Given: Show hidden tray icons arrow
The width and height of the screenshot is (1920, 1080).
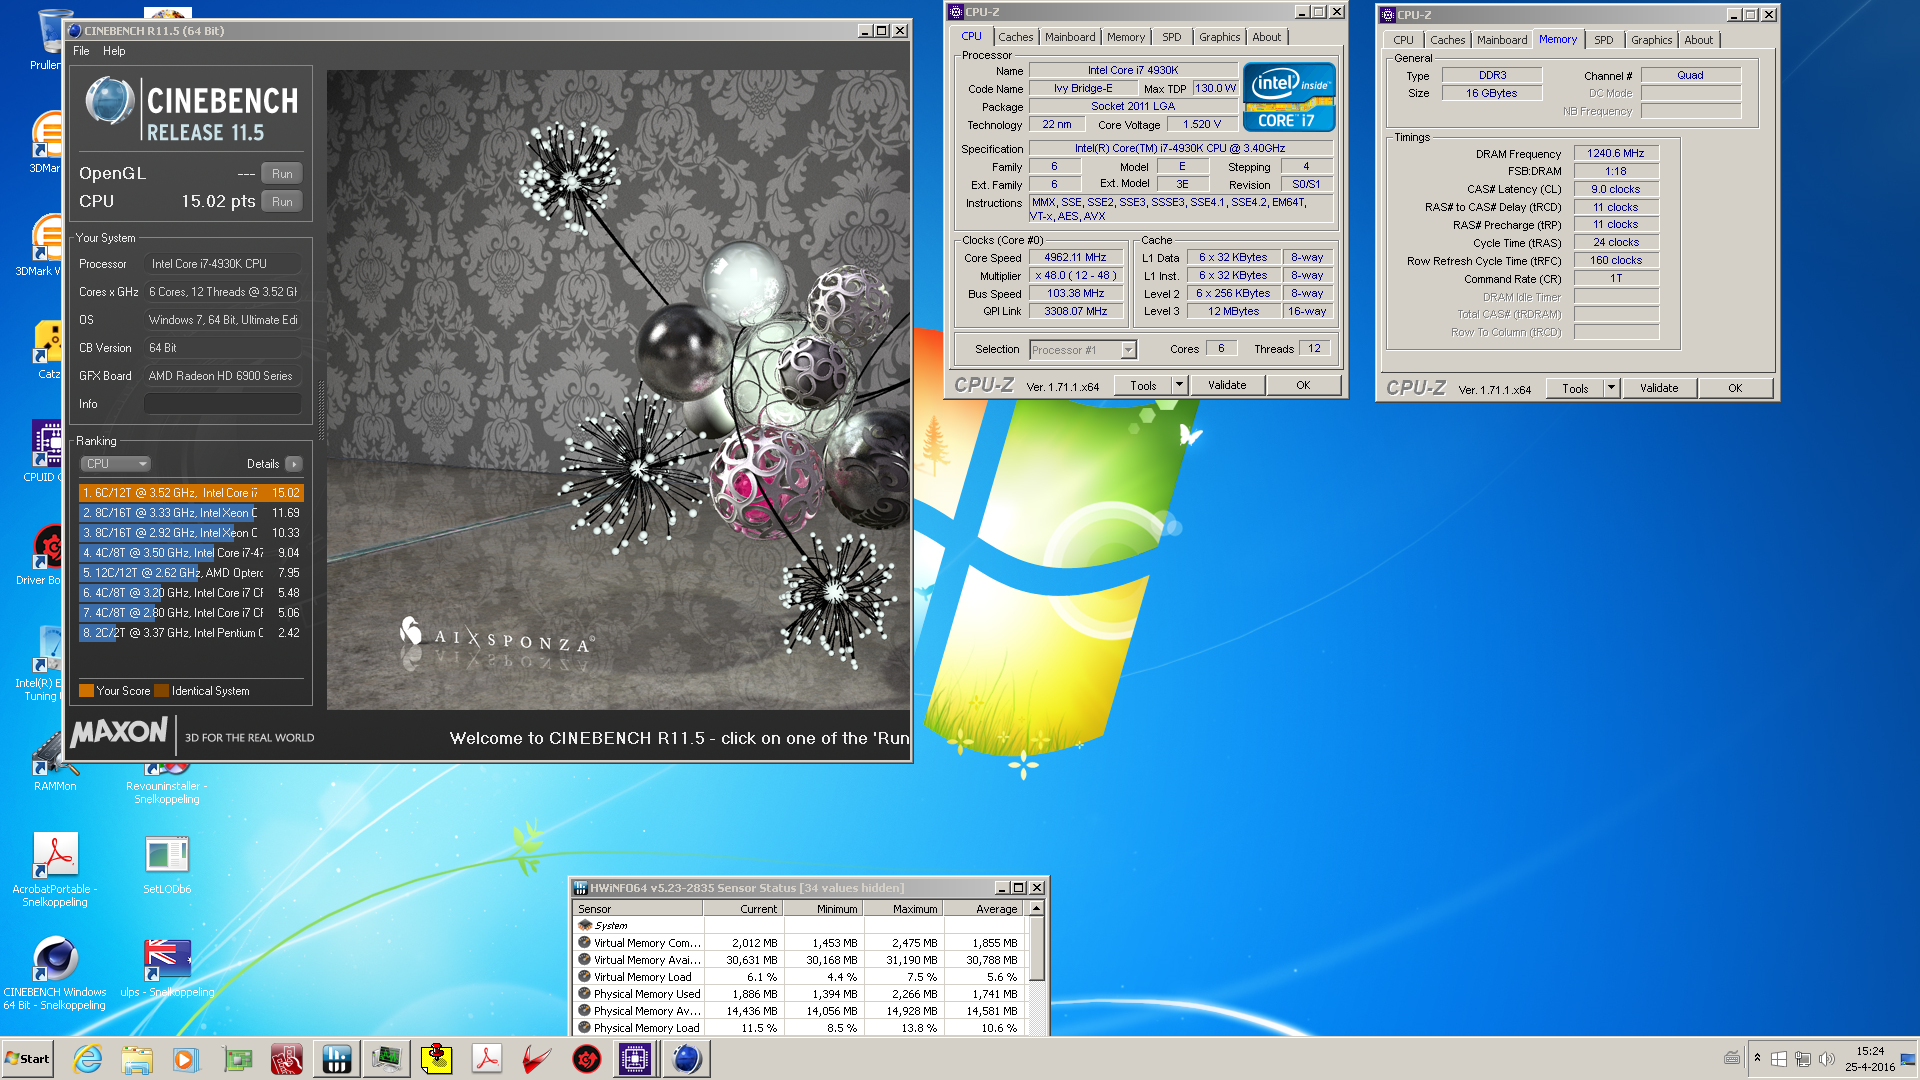Looking at the screenshot, I should coord(1757,1058).
